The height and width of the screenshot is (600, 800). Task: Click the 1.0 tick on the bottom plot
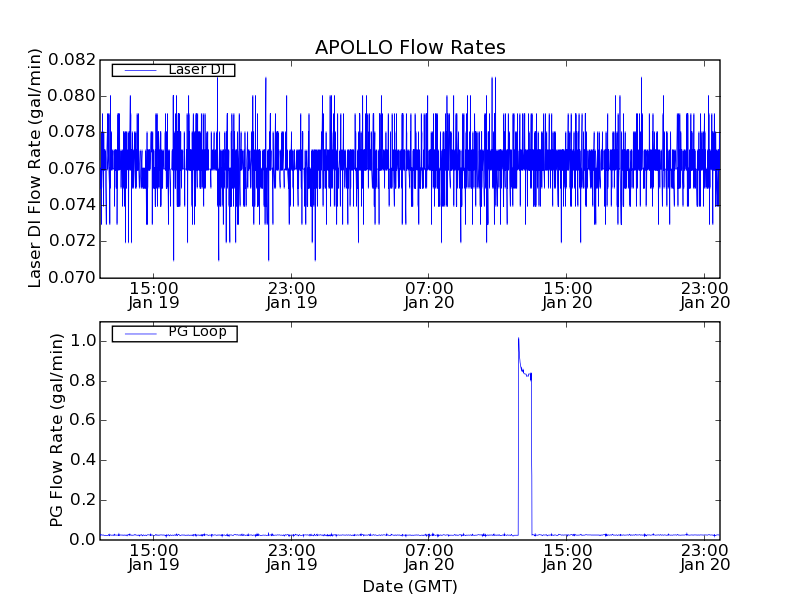coord(82,341)
